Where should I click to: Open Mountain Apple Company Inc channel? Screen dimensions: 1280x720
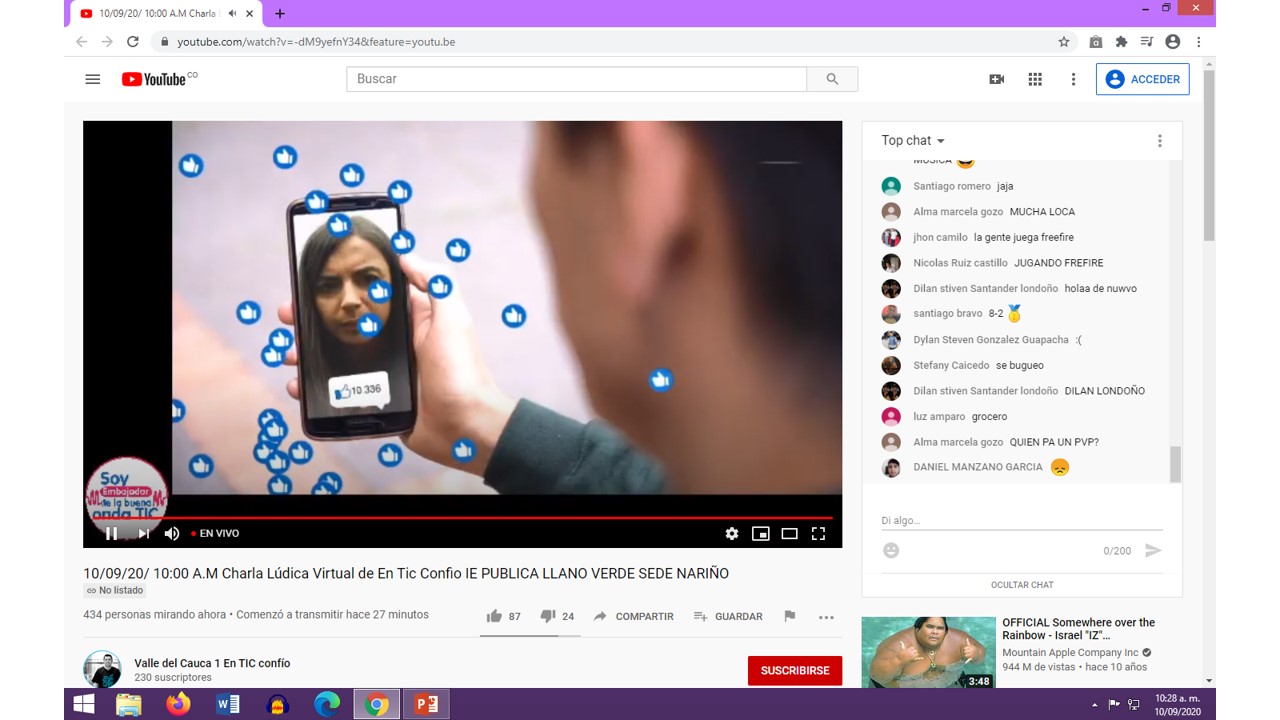(x=1071, y=653)
